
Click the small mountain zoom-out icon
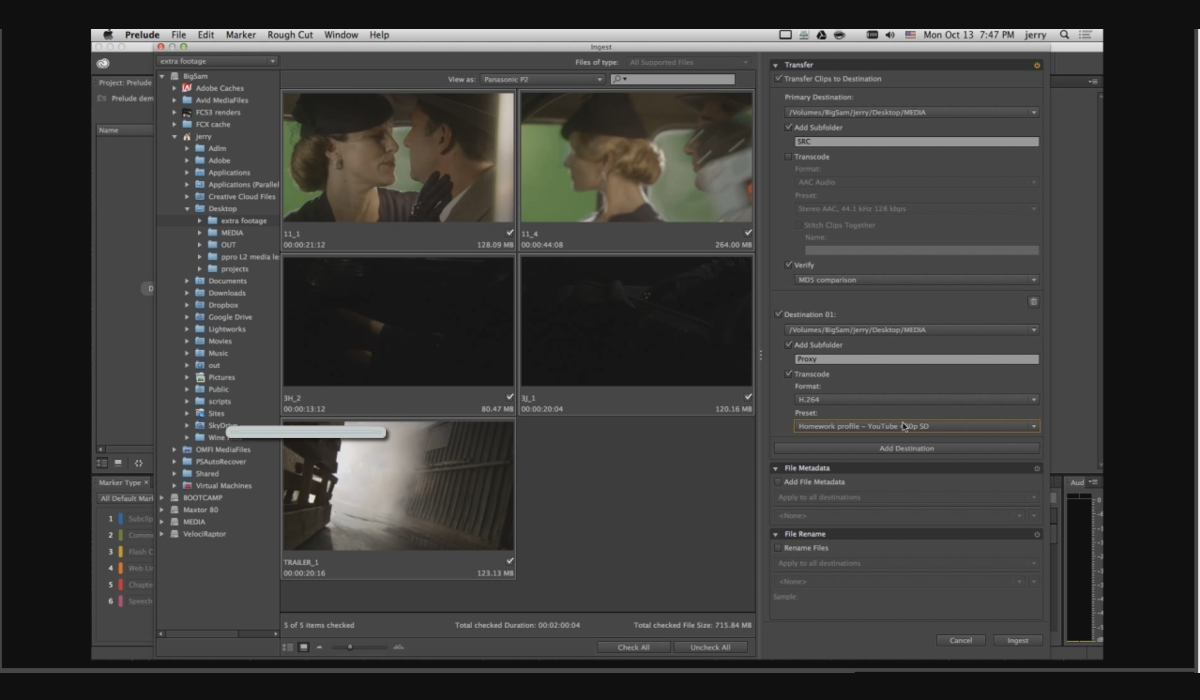click(320, 647)
